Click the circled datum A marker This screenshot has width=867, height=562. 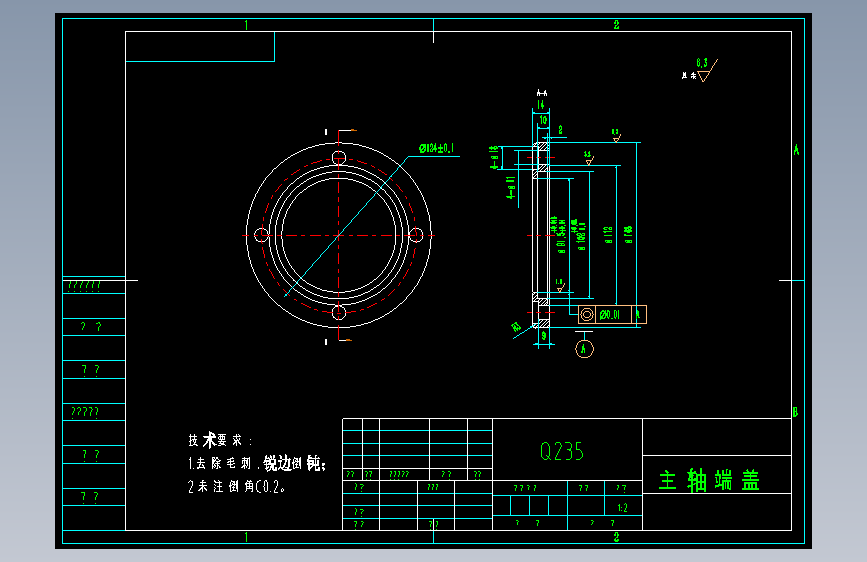pos(584,348)
